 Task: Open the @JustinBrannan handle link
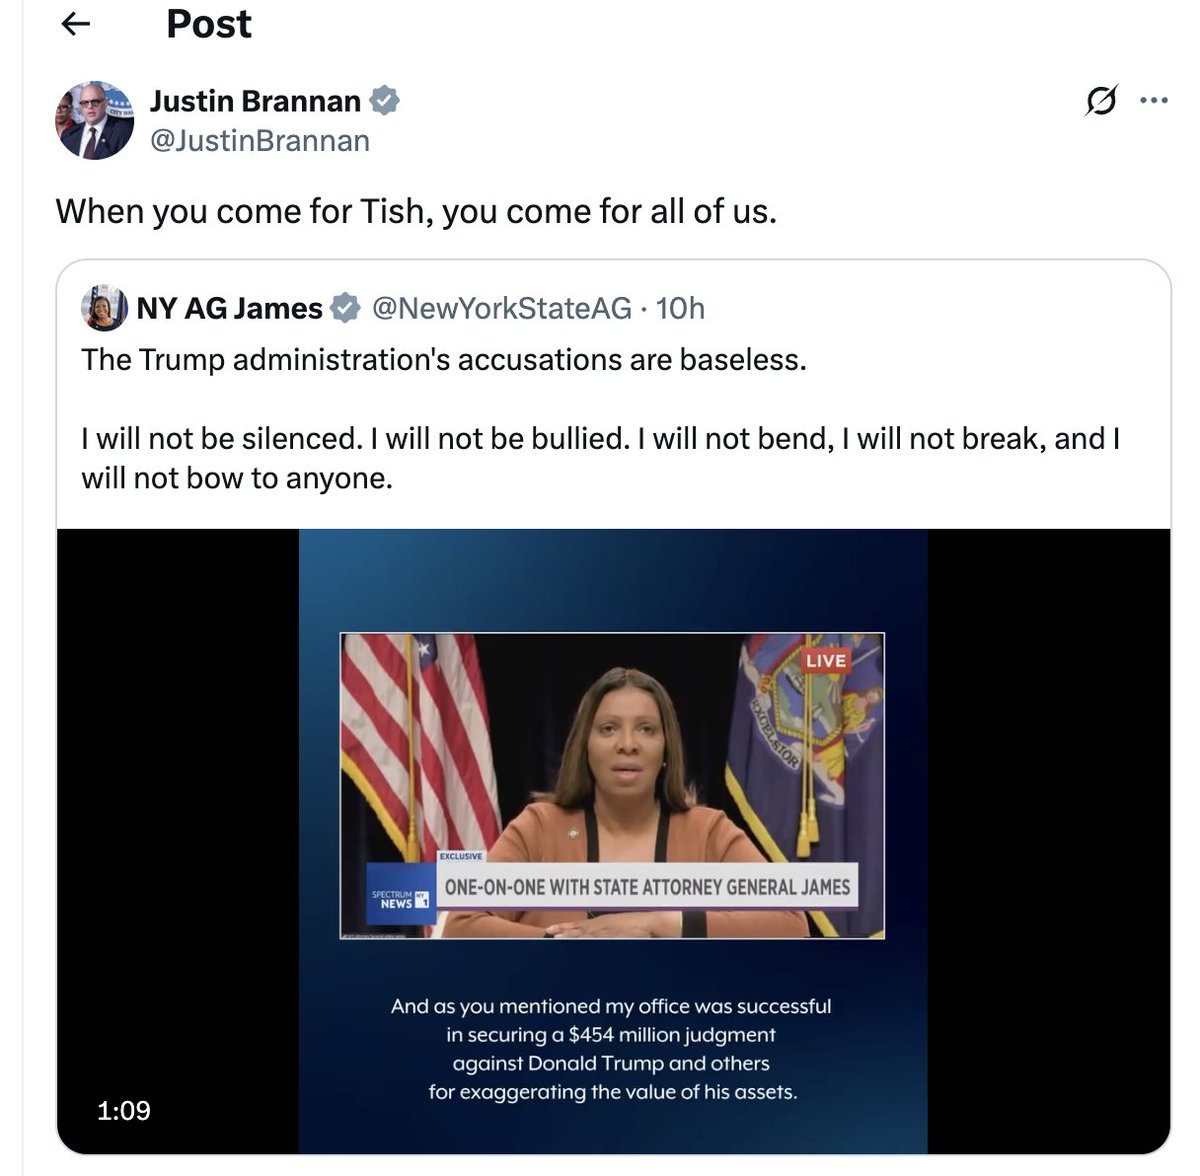260,141
